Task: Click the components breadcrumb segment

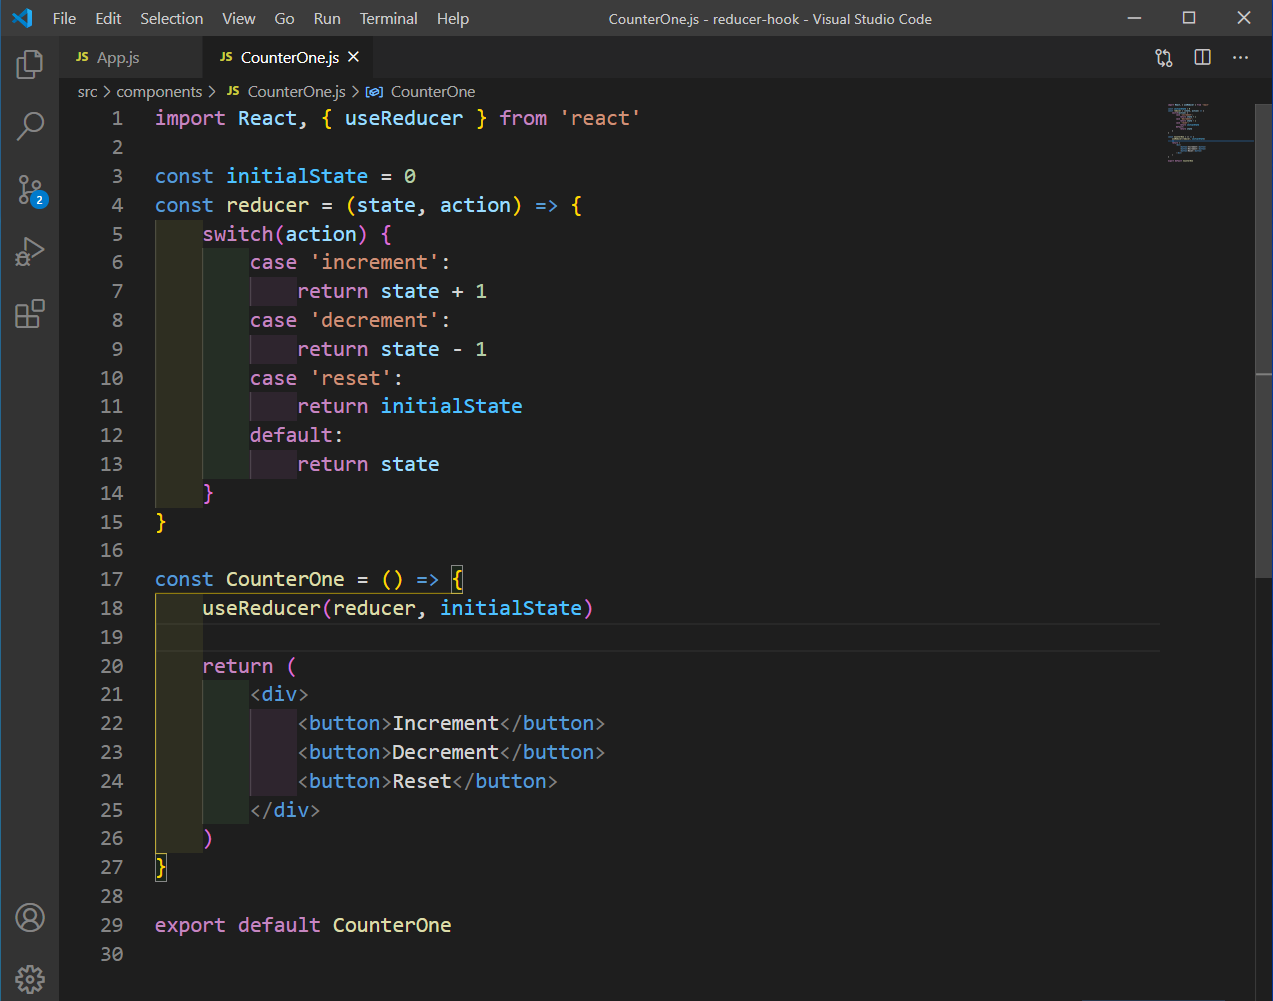Action: point(159,92)
